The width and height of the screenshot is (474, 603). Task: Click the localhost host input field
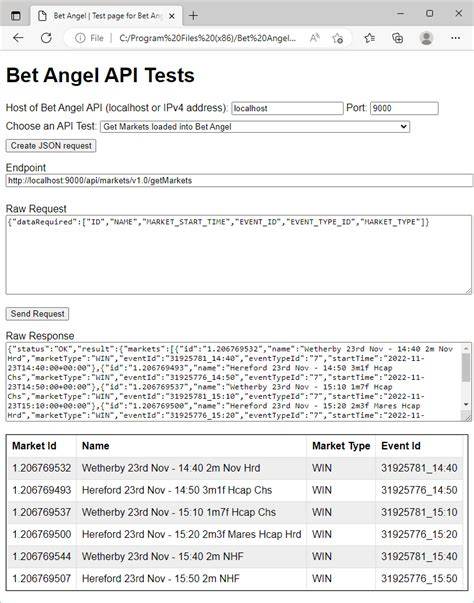pos(287,108)
